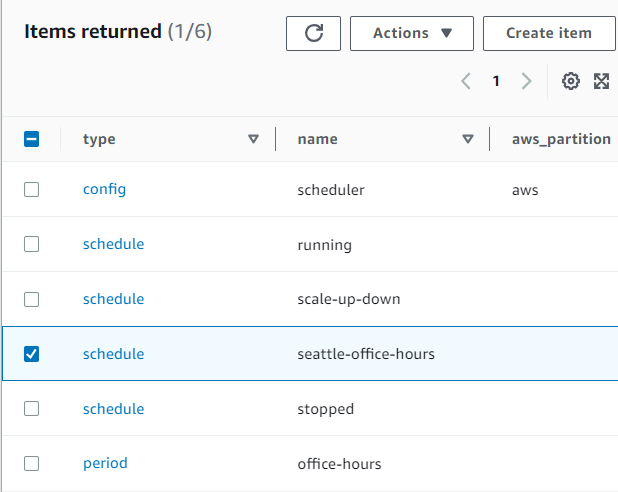Click the Create item button
618x492 pixels.
click(x=548, y=33)
